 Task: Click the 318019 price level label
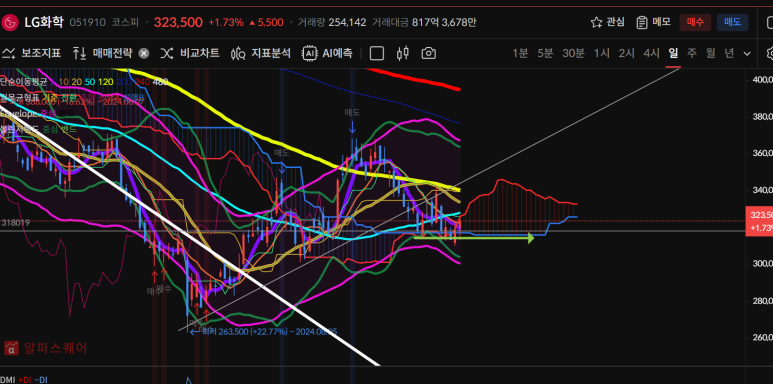point(16,223)
